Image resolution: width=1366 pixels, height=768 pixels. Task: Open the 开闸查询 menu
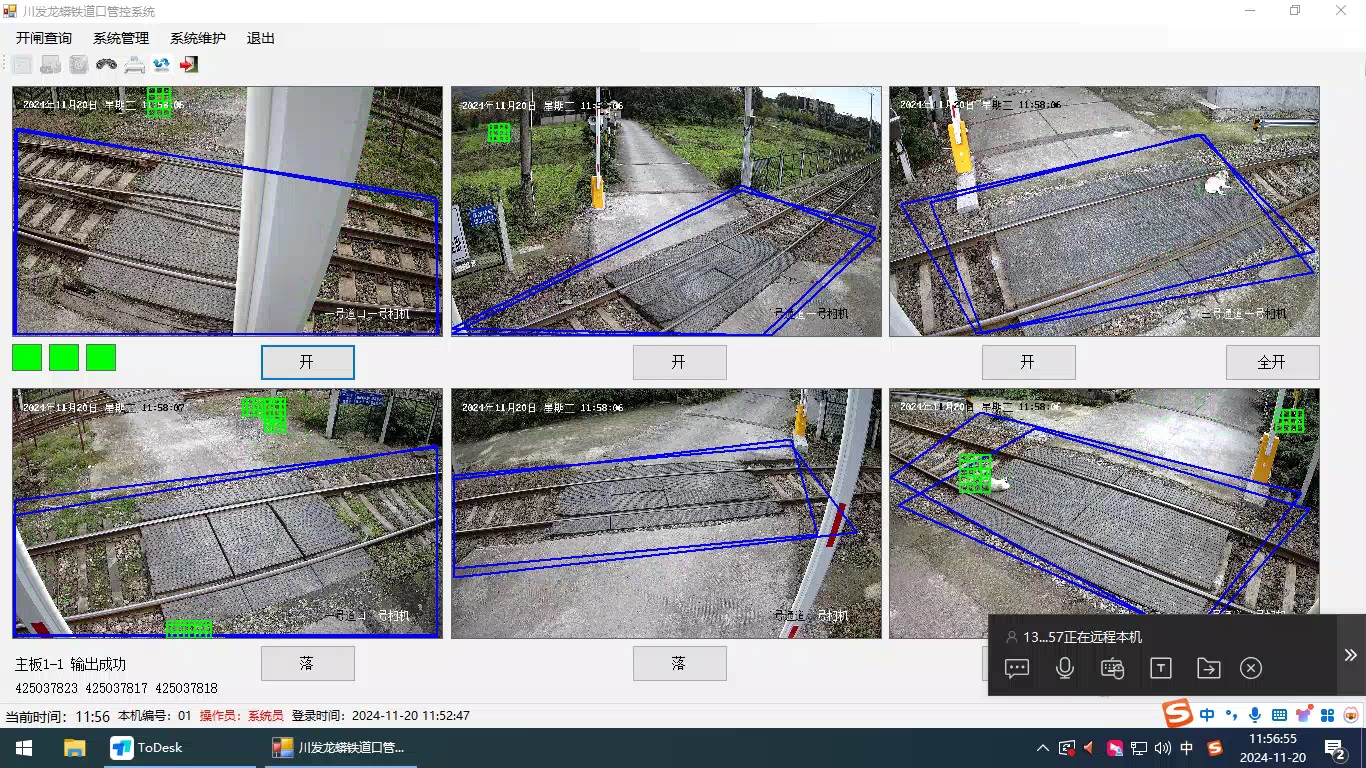coord(44,38)
